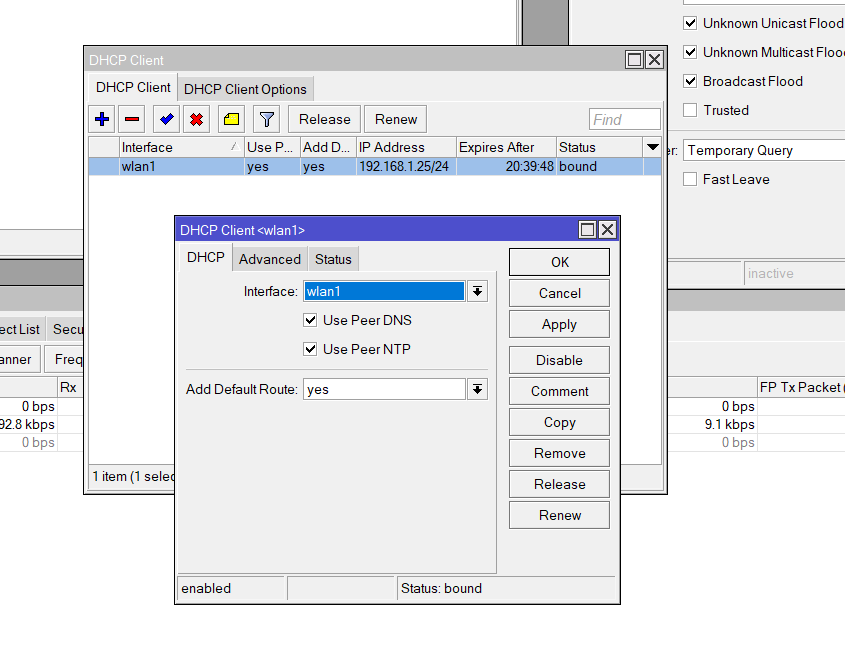The height and width of the screenshot is (651, 845).
Task: Click the Release toolbar button
Action: 324,119
